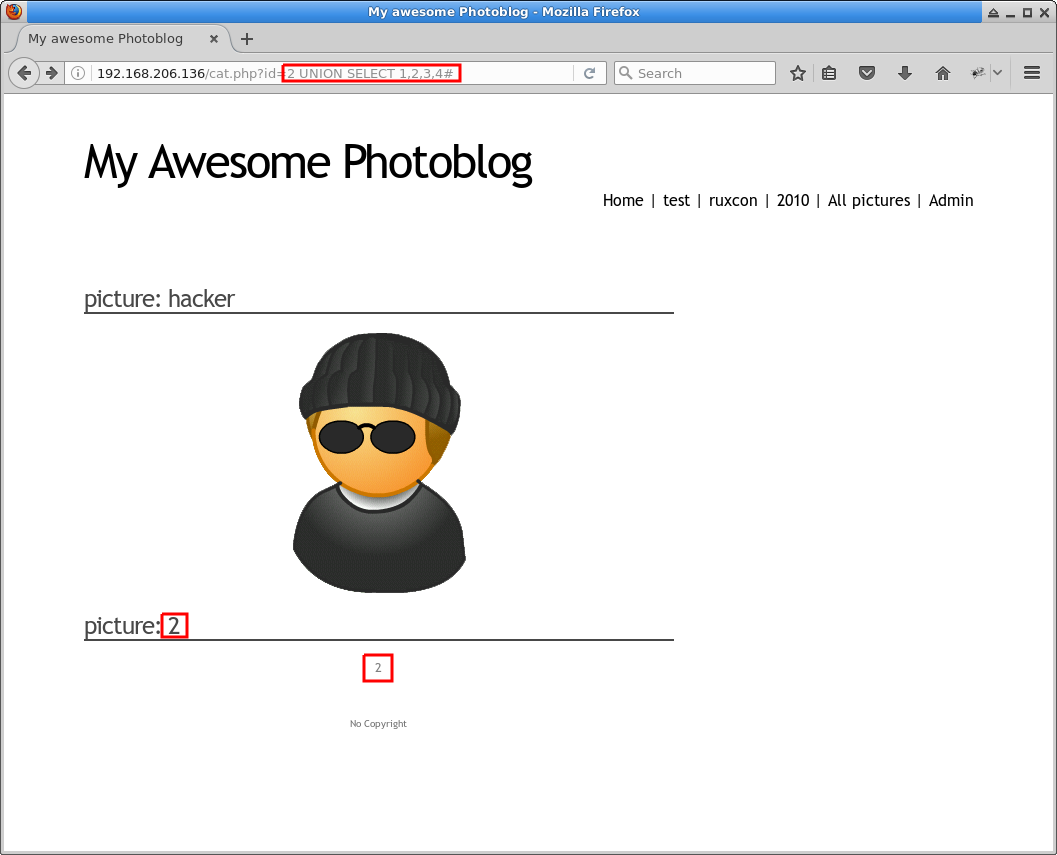Click the eject-style titlebar button
The width and height of the screenshot is (1057, 855).
click(993, 12)
